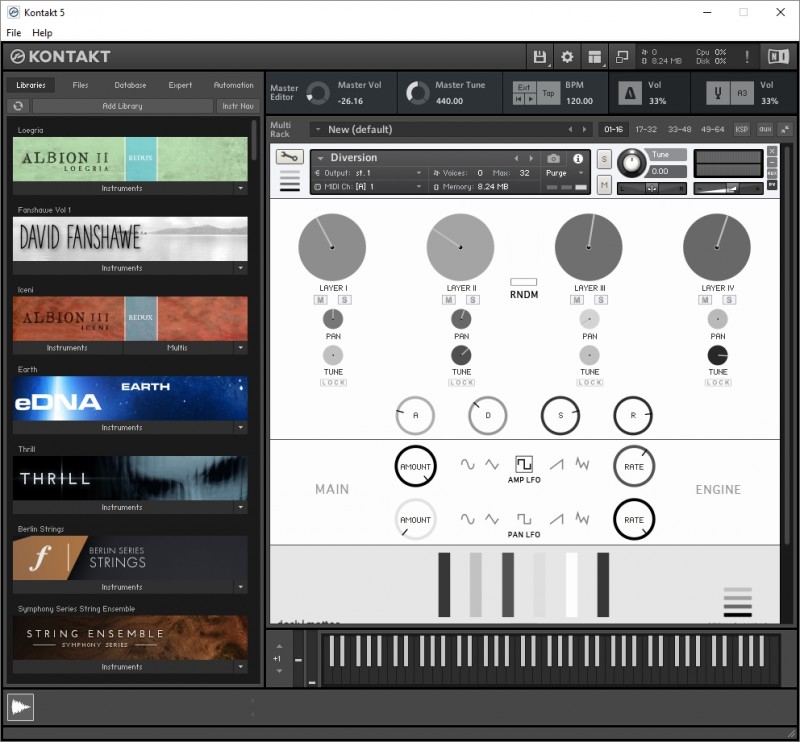The width and height of the screenshot is (800, 742).
Task: Click the AMP LFO AMOUNT knob
Action: [x=415, y=466]
